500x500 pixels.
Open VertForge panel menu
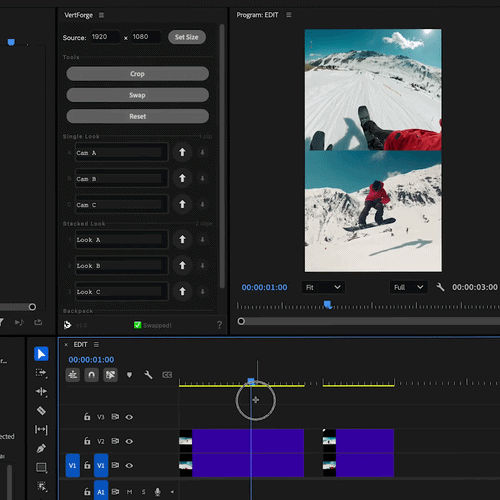101,15
